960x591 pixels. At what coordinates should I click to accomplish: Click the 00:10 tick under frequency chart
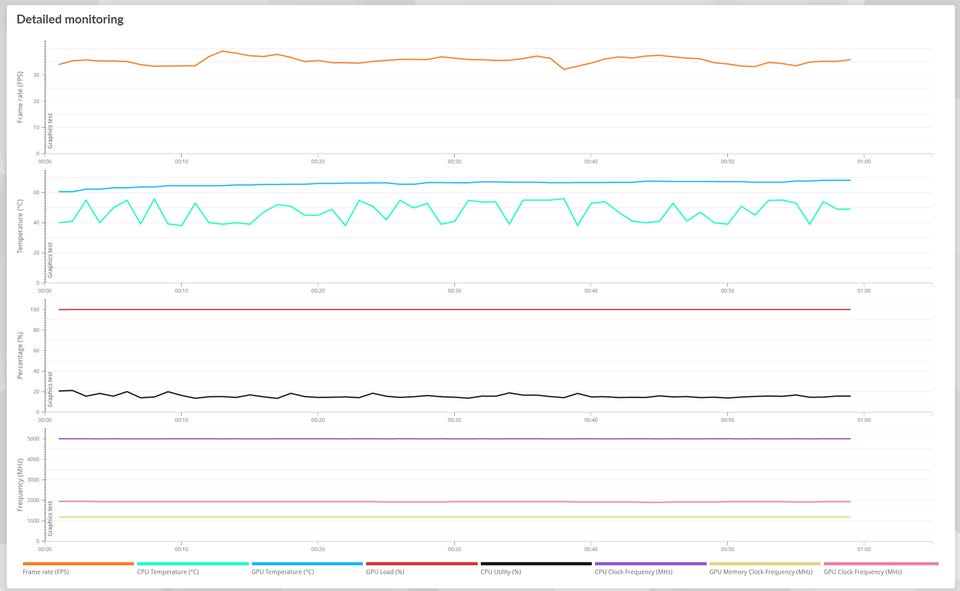pyautogui.click(x=181, y=549)
